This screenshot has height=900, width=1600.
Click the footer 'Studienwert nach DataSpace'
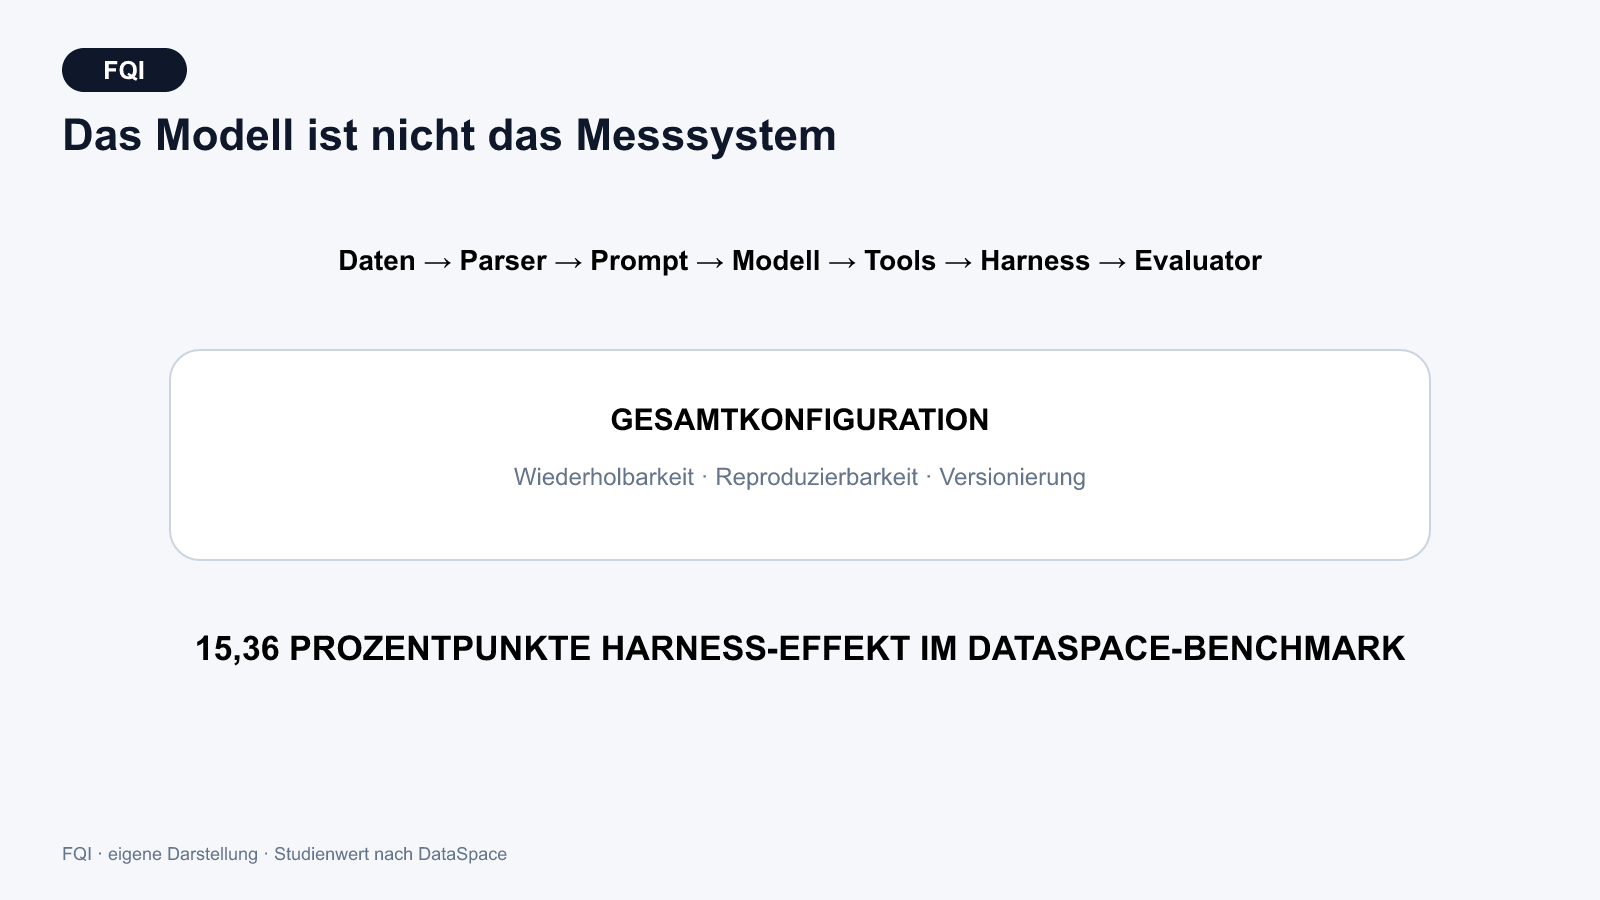(x=390, y=854)
